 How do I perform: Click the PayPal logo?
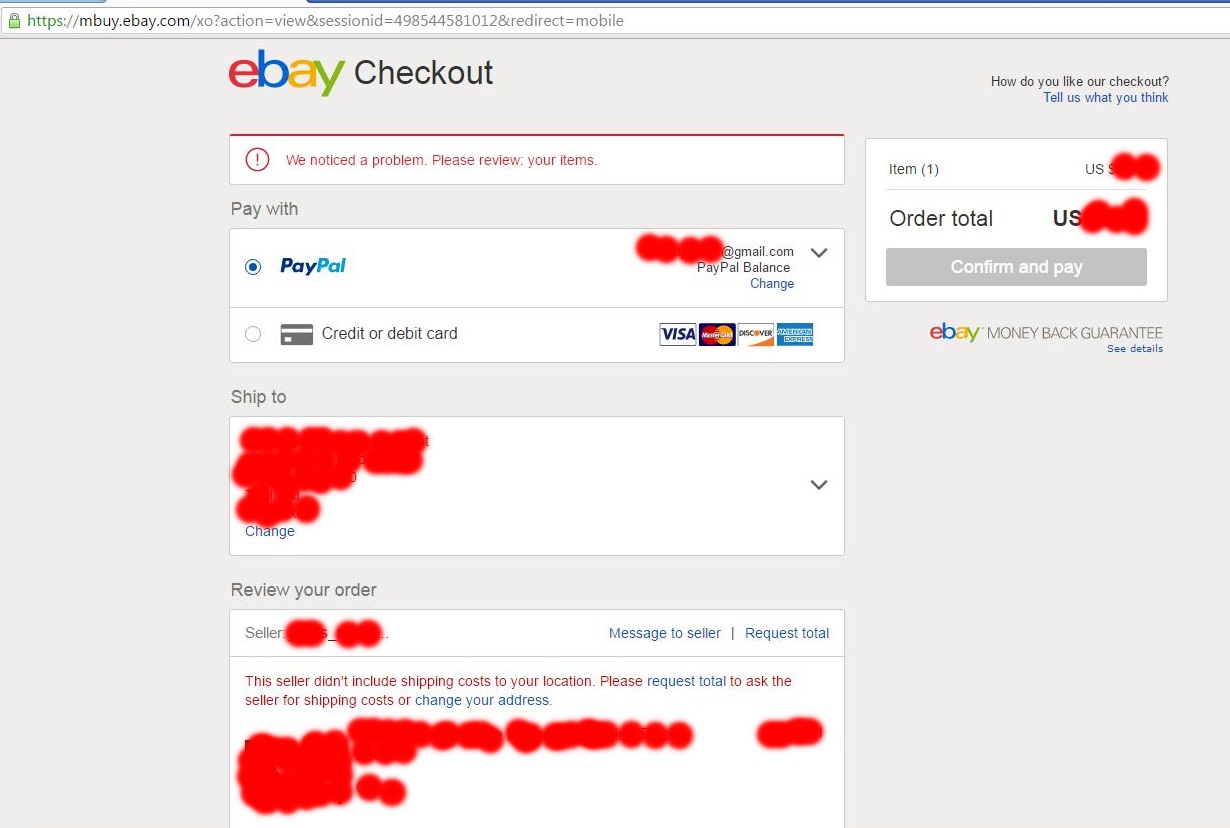[313, 266]
